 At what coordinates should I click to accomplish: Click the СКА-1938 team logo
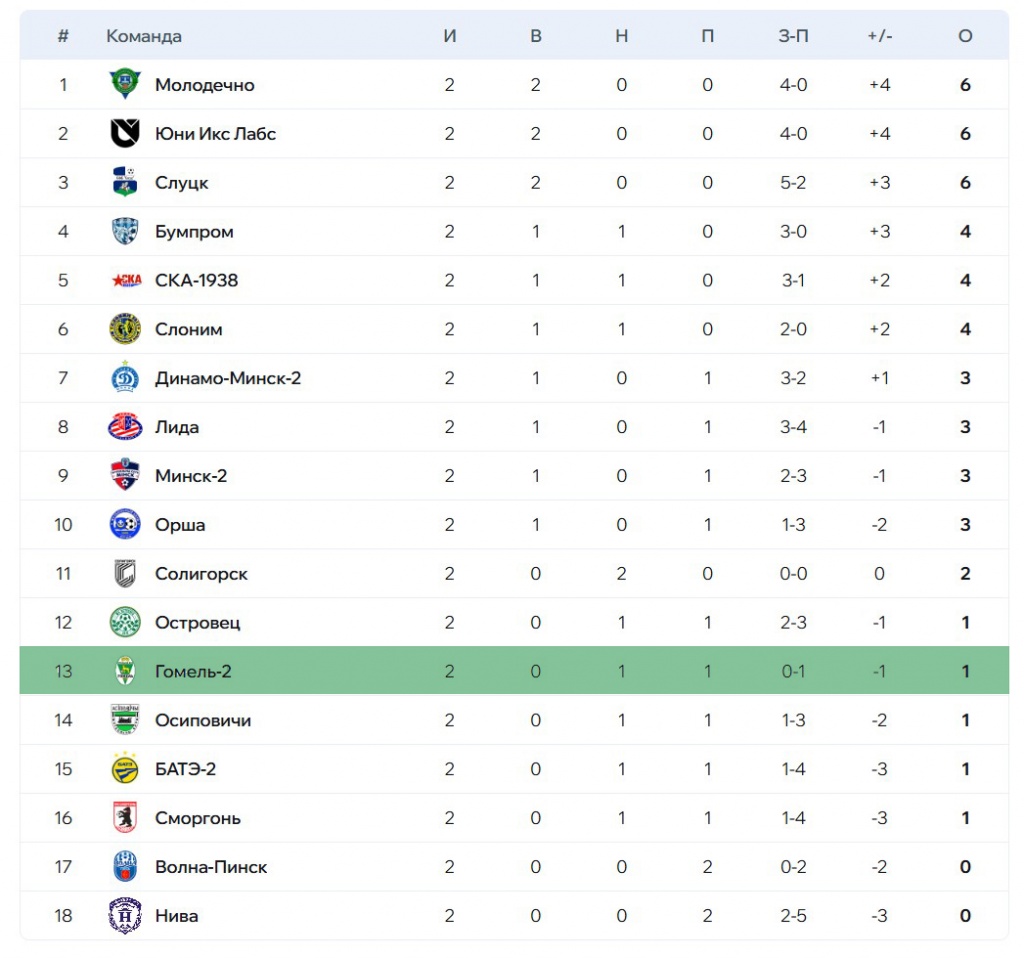pyautogui.click(x=125, y=280)
